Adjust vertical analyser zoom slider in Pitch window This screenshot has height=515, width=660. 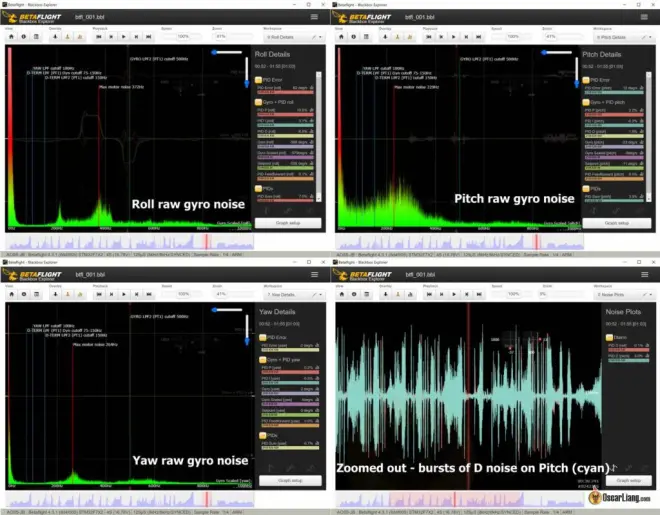(577, 72)
